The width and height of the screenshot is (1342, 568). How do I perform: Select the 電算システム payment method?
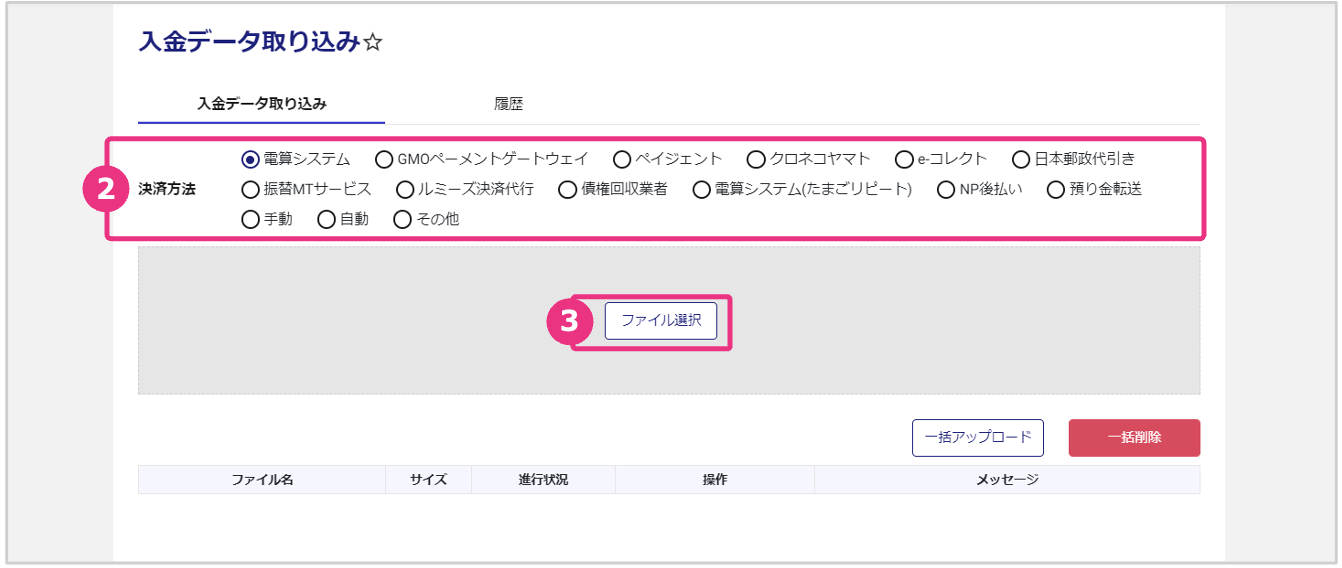pyautogui.click(x=251, y=159)
